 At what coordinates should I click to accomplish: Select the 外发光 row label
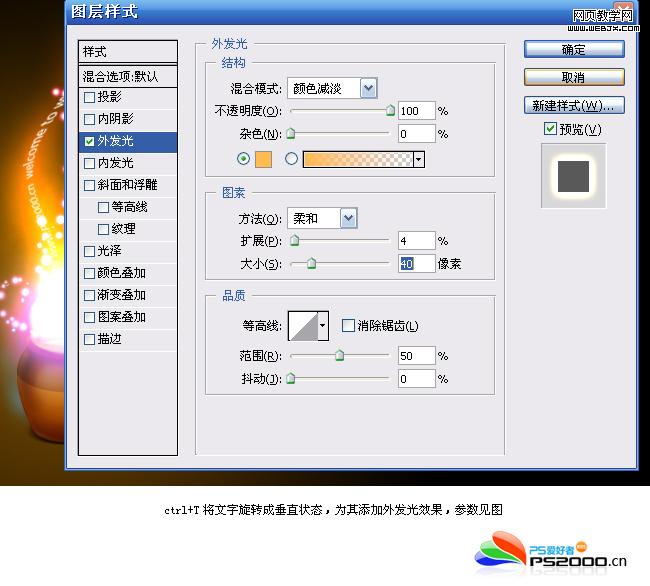[x=116, y=141]
